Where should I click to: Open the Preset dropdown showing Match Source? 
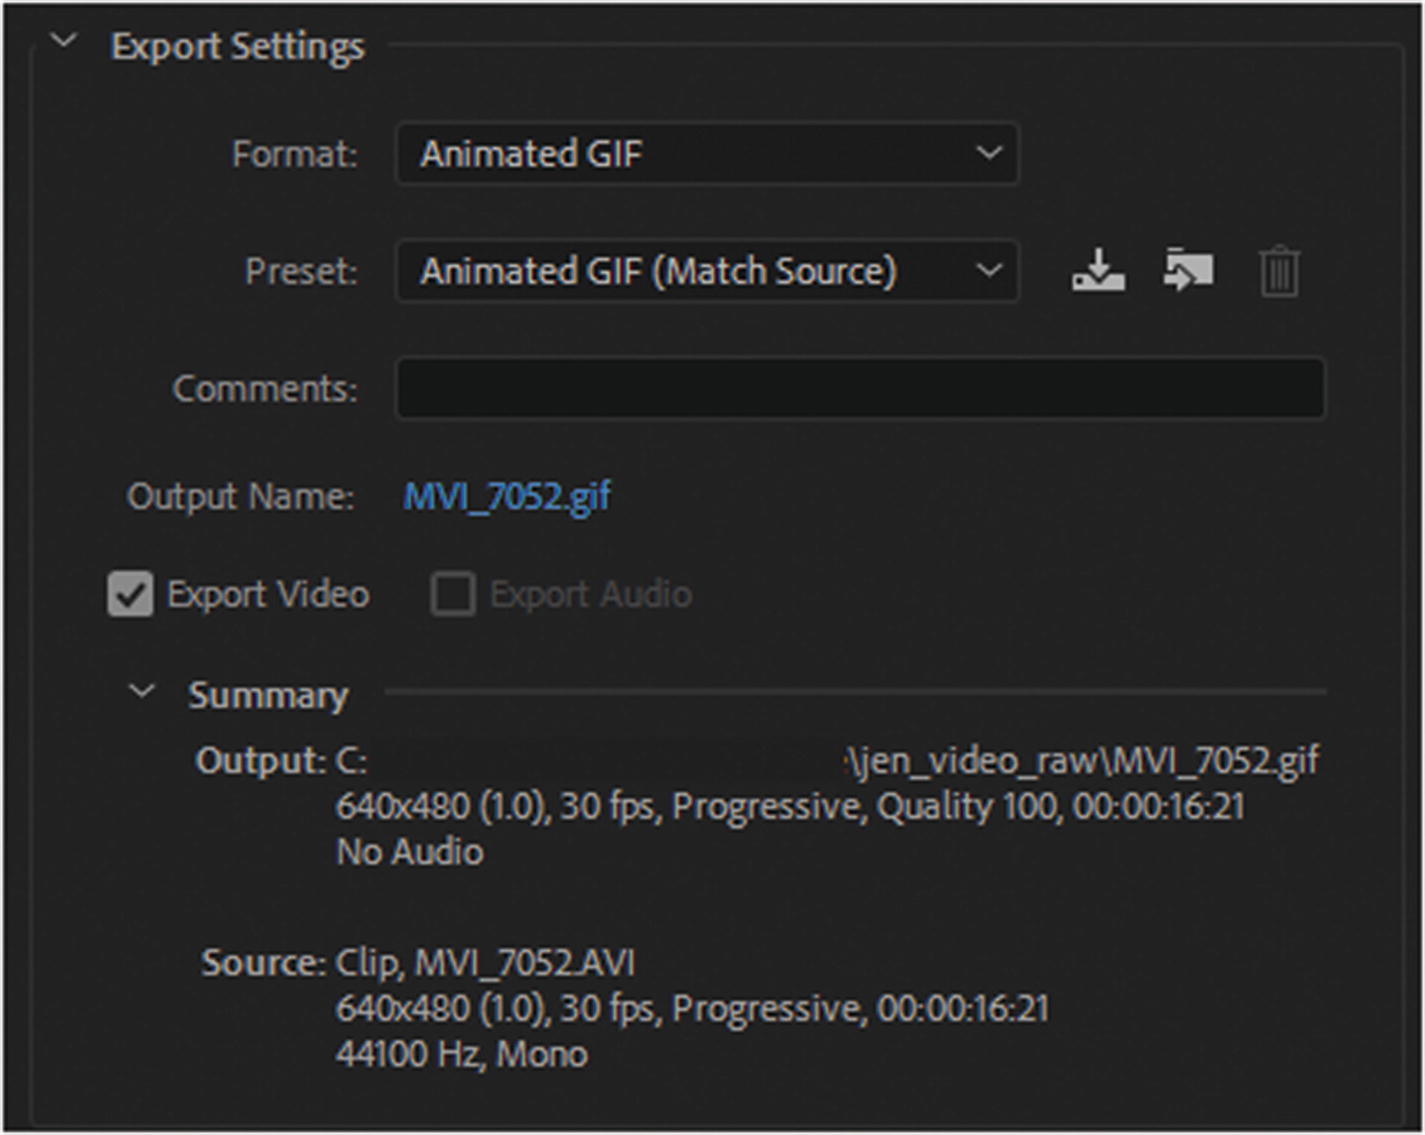coord(706,271)
